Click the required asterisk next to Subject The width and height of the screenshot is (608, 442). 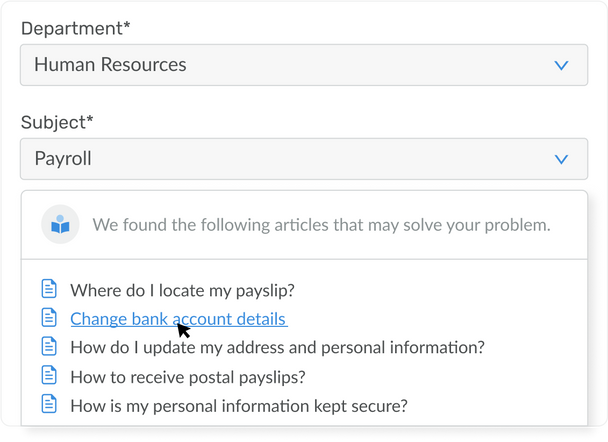click(90, 121)
